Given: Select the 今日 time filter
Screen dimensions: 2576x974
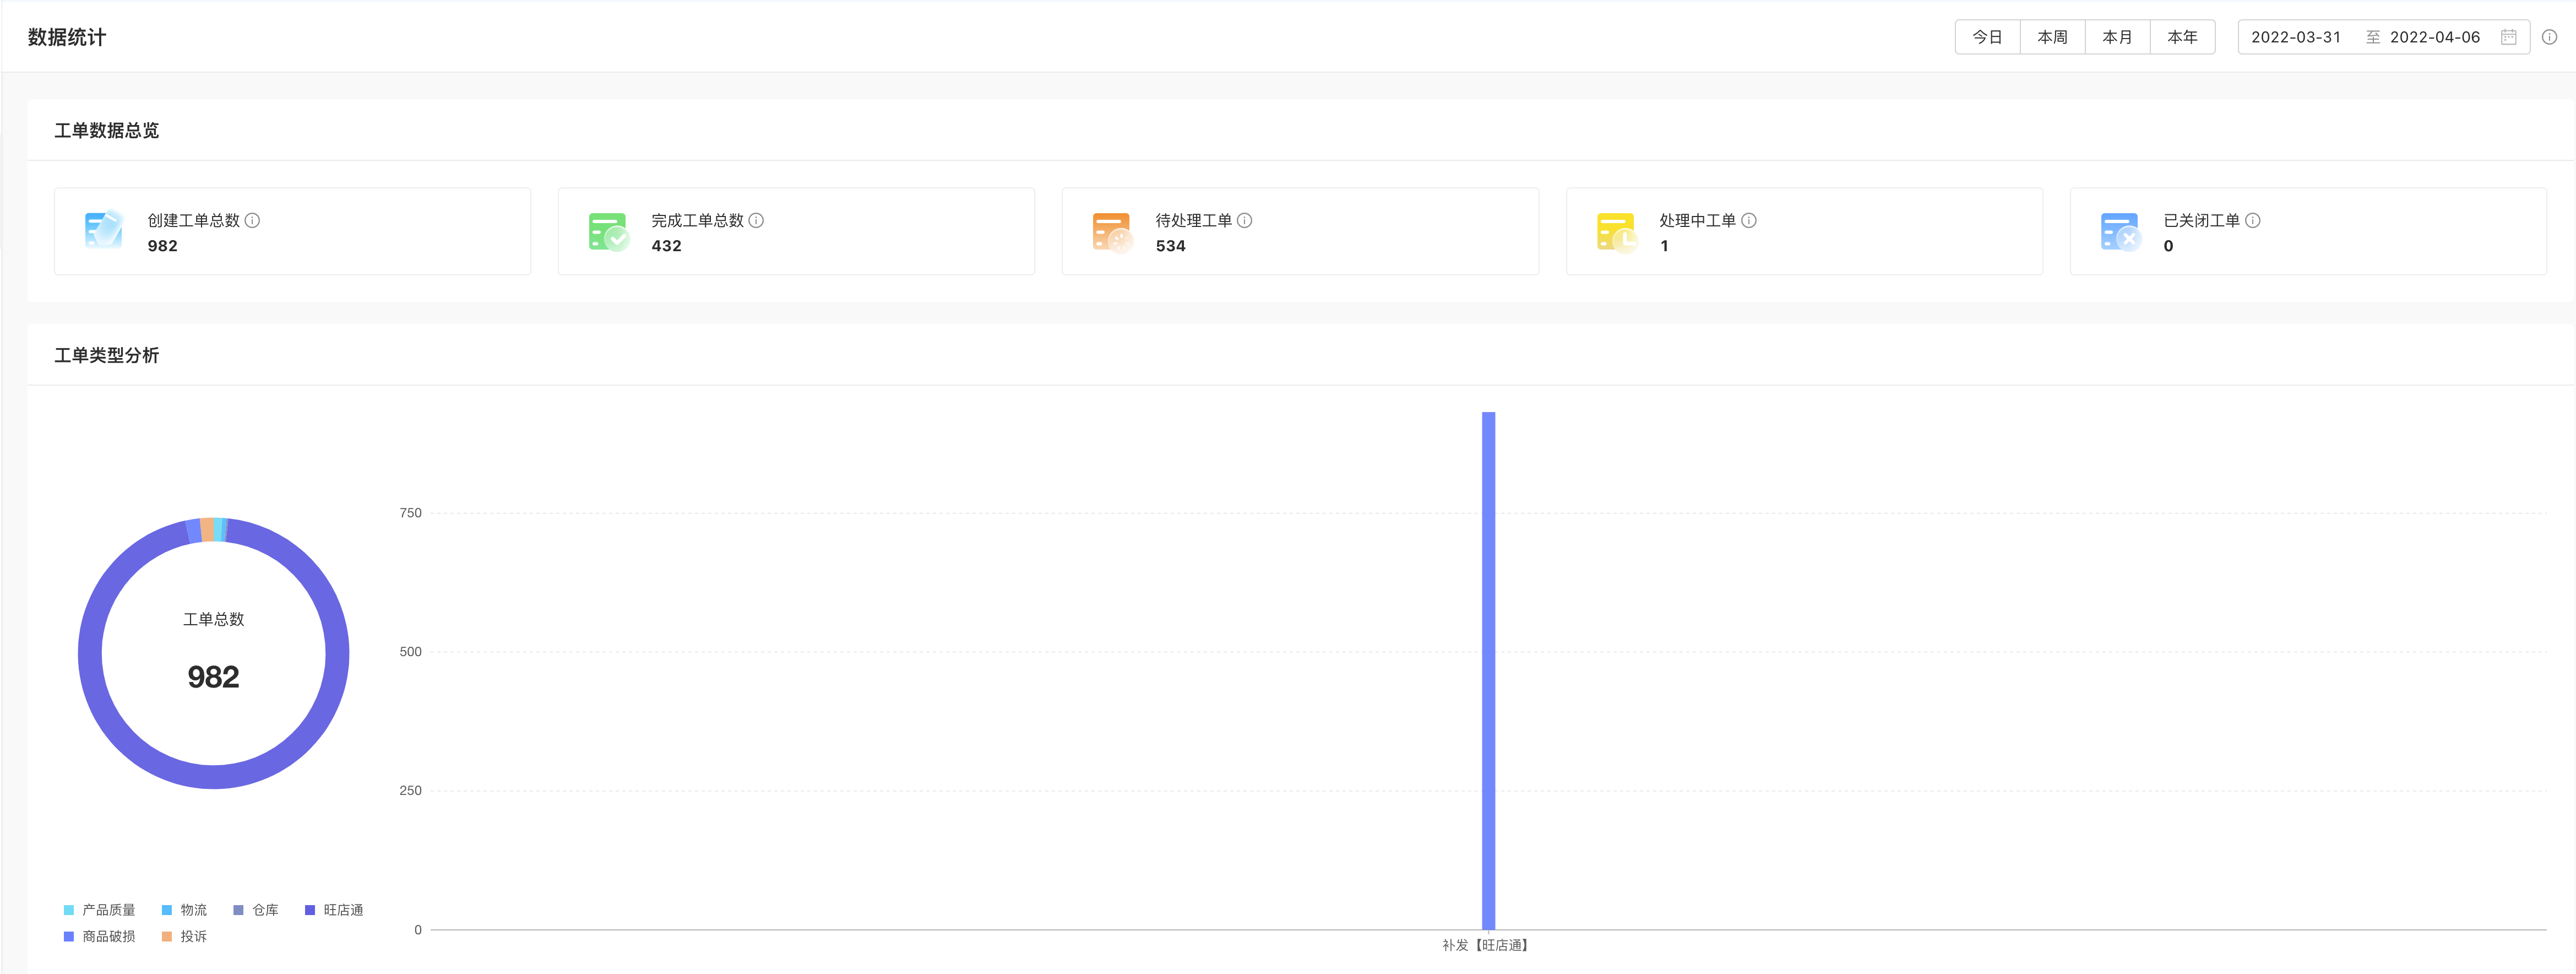Looking at the screenshot, I should tap(1987, 37).
